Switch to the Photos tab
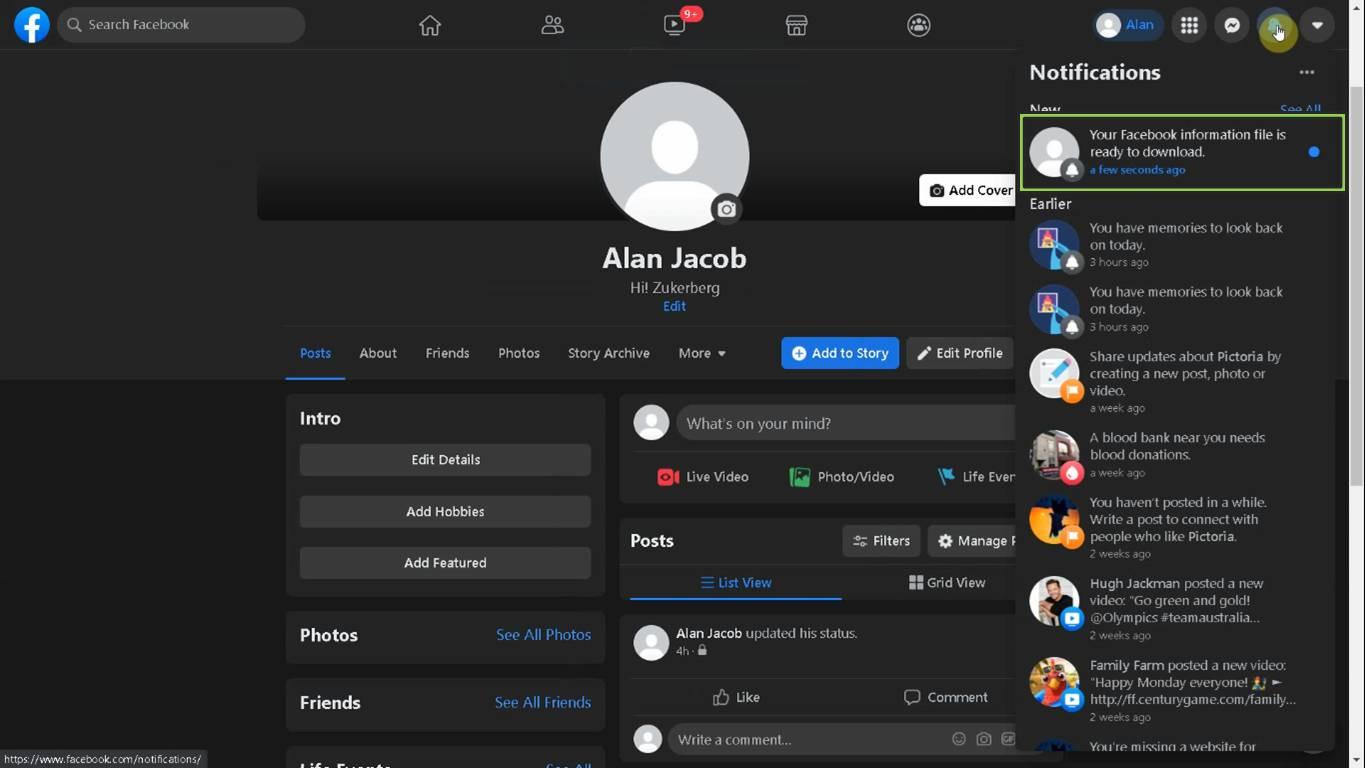This screenshot has width=1365, height=768. tap(519, 353)
